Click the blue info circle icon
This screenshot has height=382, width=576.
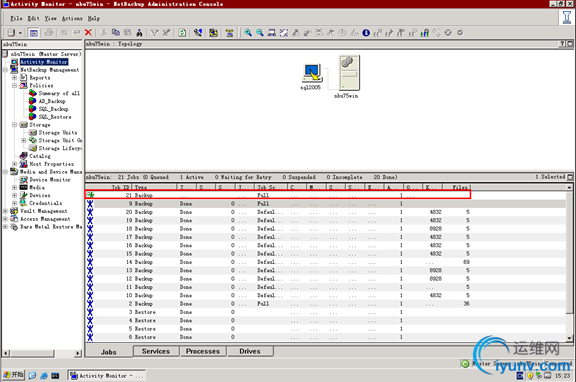click(x=366, y=33)
